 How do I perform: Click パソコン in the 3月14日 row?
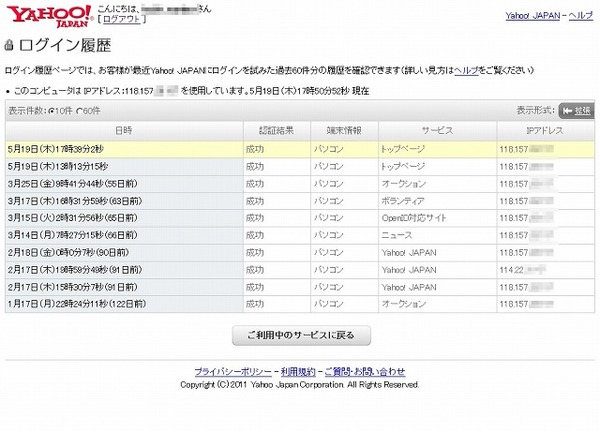tap(328, 236)
